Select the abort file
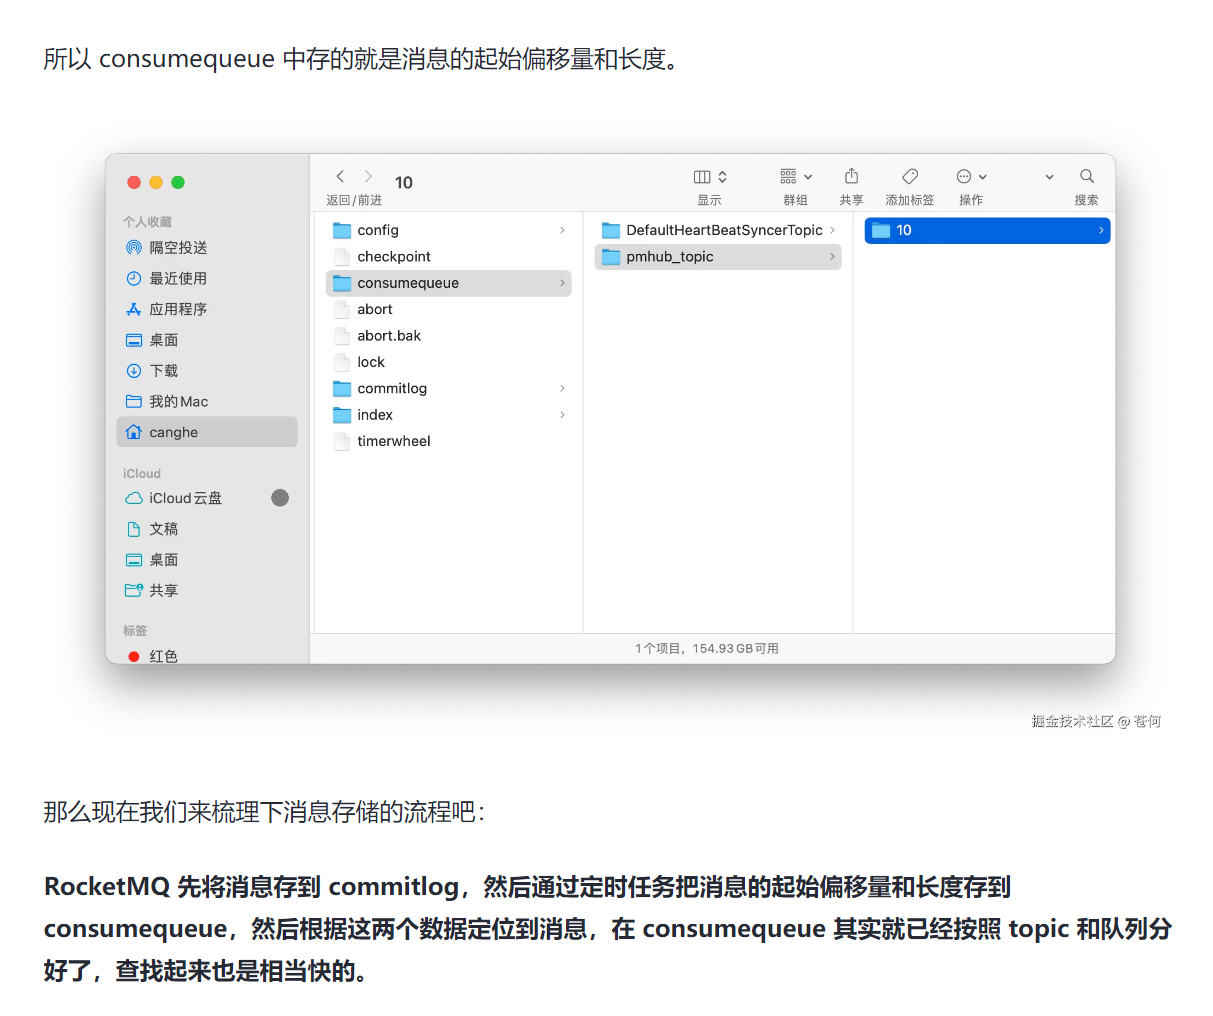Viewport: 1213px width, 1016px height. coord(448,309)
